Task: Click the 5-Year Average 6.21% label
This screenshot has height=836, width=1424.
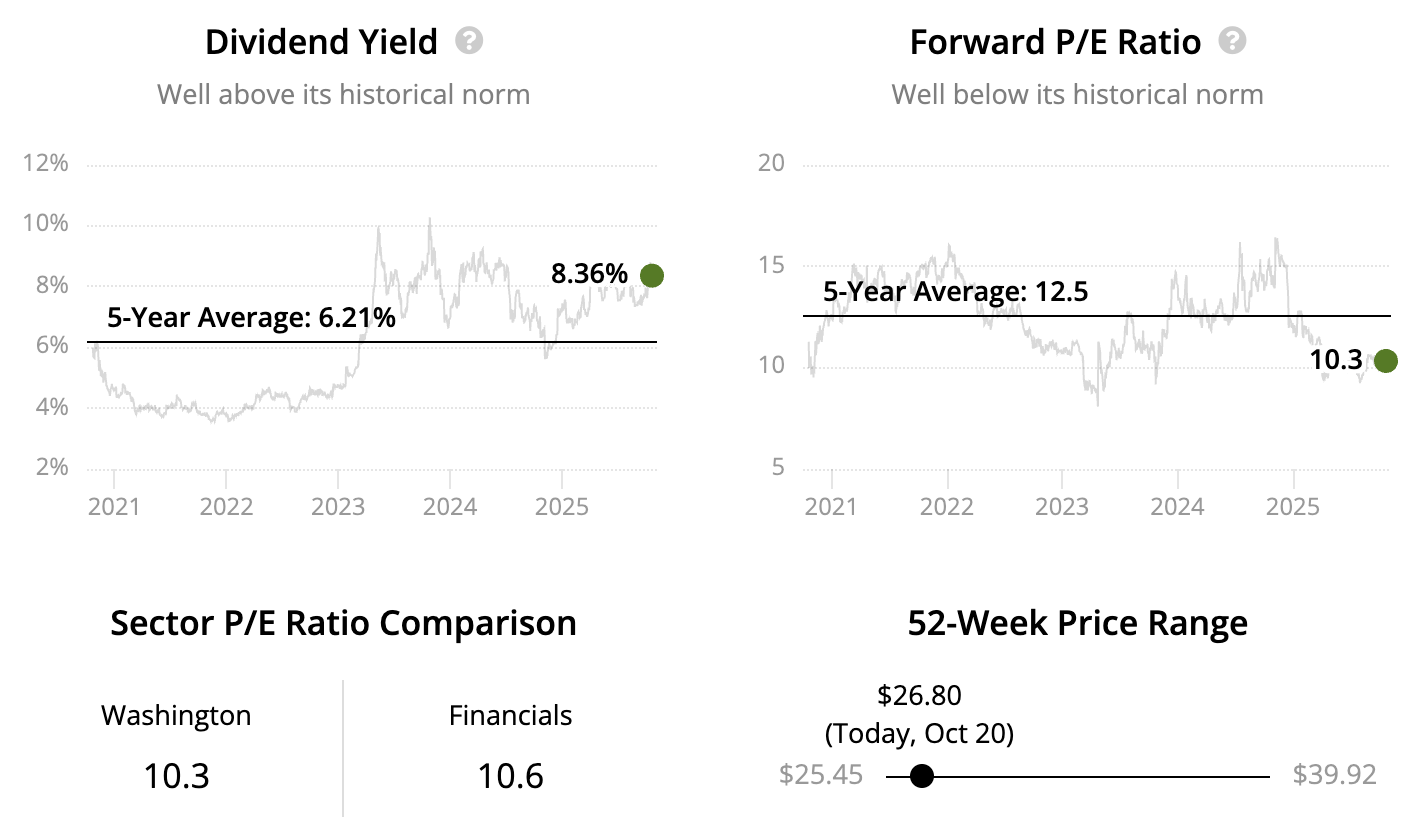Action: pyautogui.click(x=251, y=319)
